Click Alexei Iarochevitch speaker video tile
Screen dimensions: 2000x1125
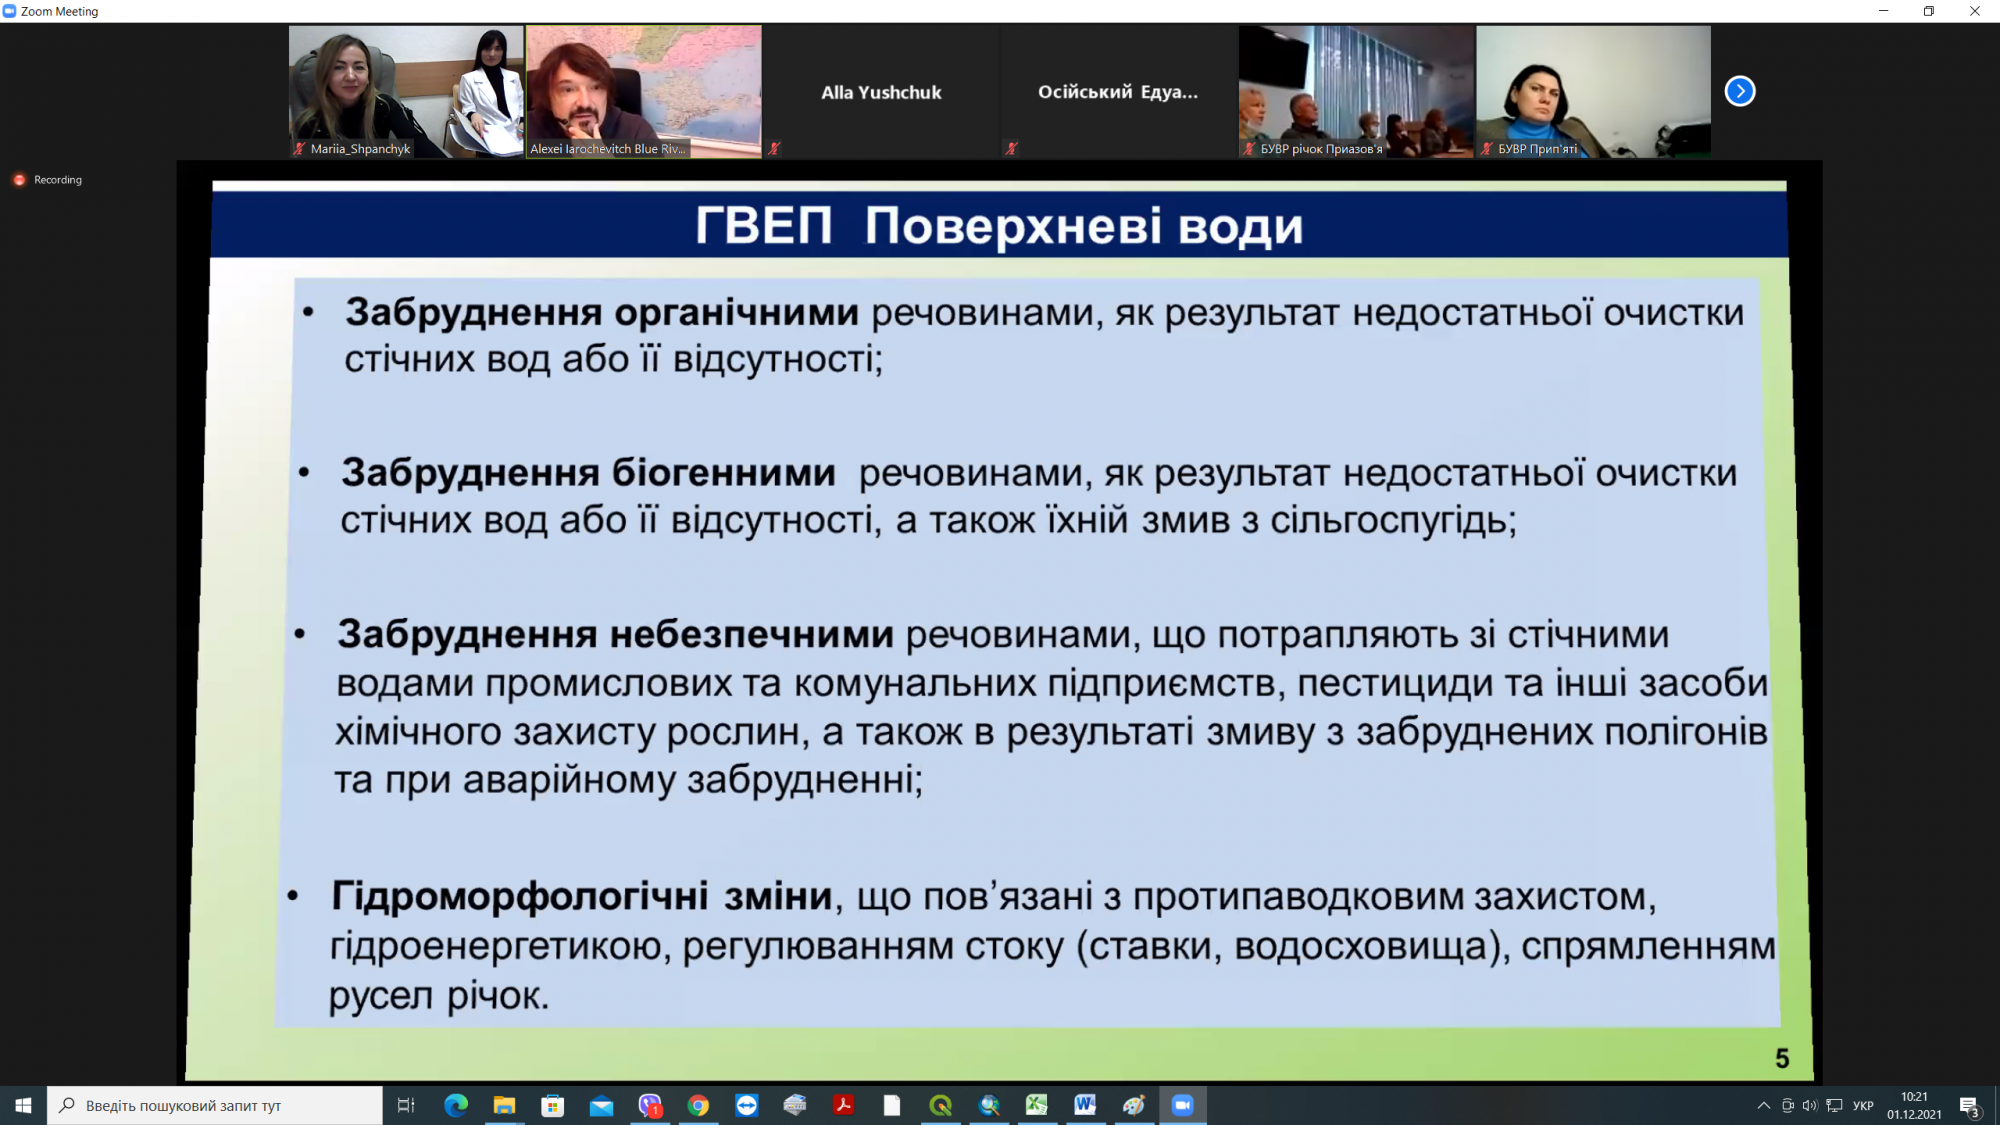(x=643, y=91)
